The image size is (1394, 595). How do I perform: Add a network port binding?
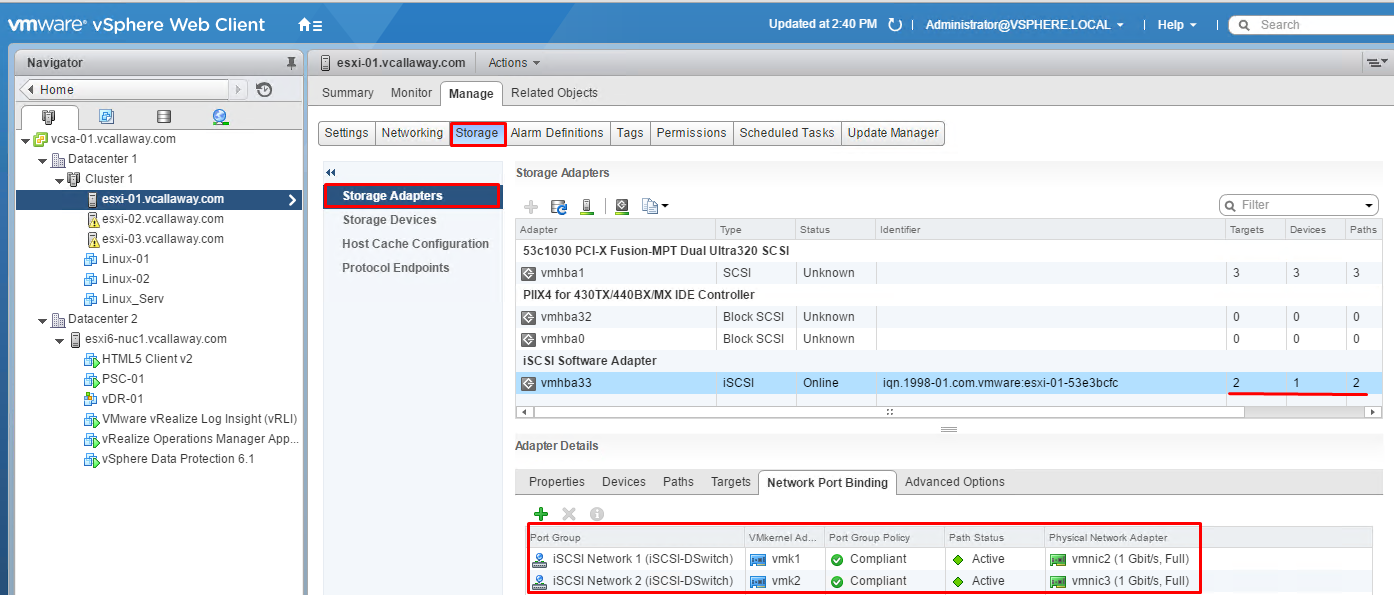click(x=541, y=514)
